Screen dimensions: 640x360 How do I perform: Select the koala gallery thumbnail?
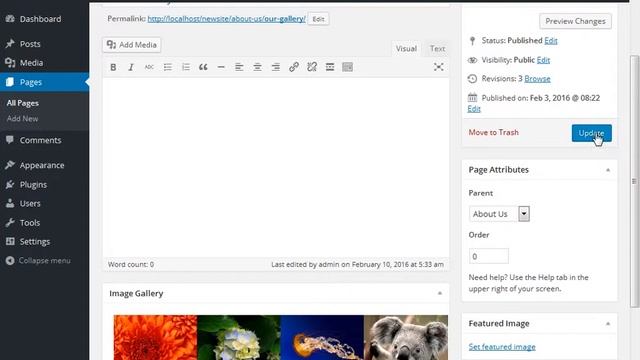point(406,338)
